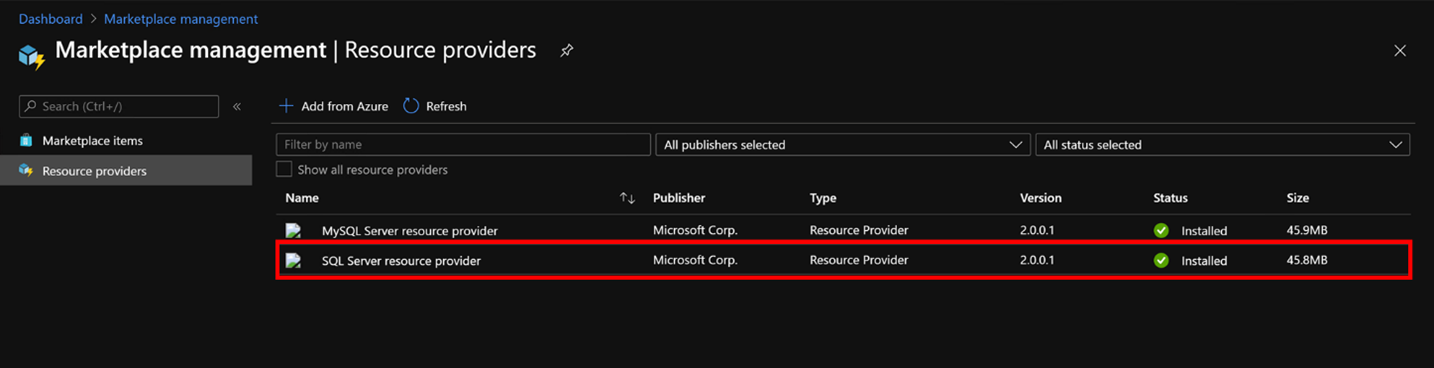Click Resource Provider type in MySQL row

[859, 230]
